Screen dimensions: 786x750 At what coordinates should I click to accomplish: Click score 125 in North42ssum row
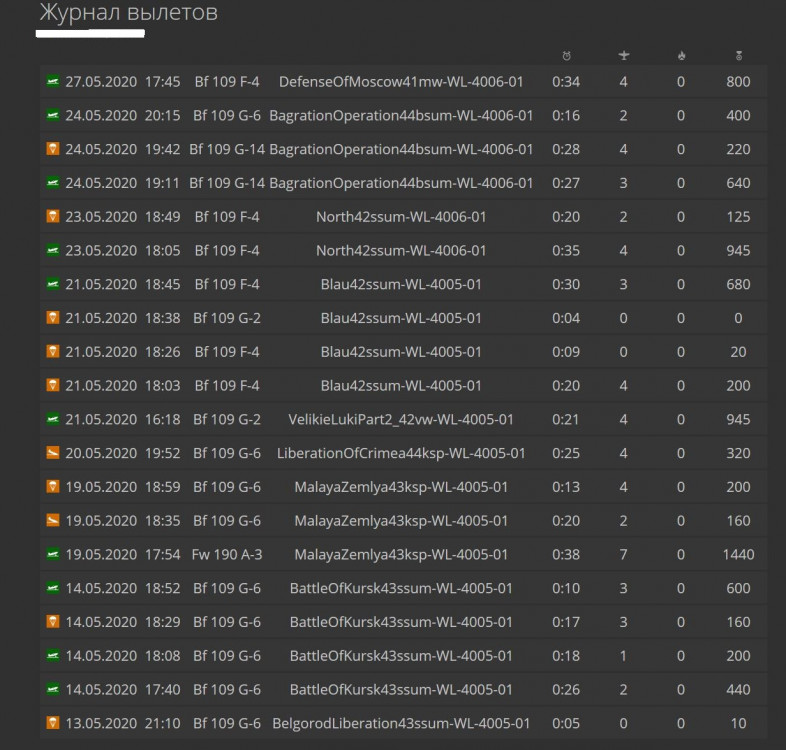738,217
